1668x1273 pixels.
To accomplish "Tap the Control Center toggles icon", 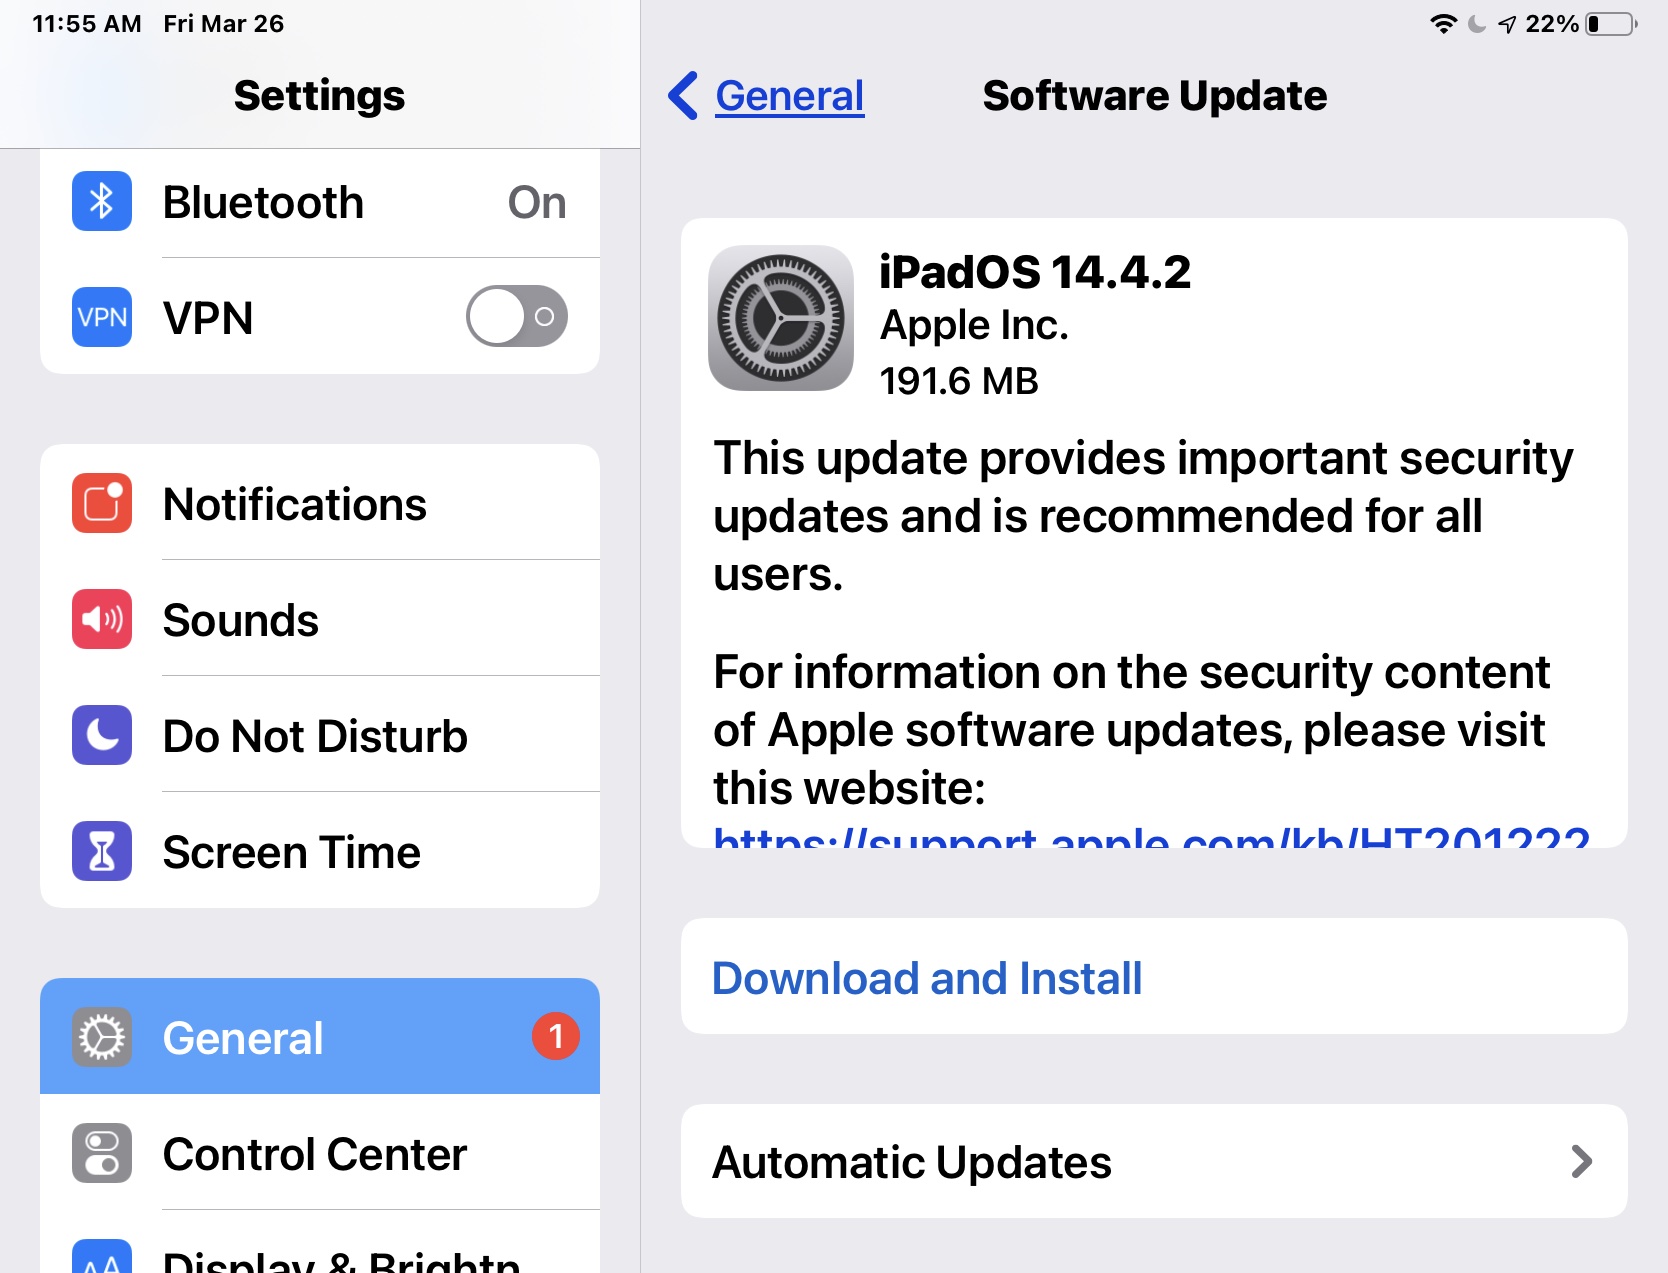I will 102,1153.
